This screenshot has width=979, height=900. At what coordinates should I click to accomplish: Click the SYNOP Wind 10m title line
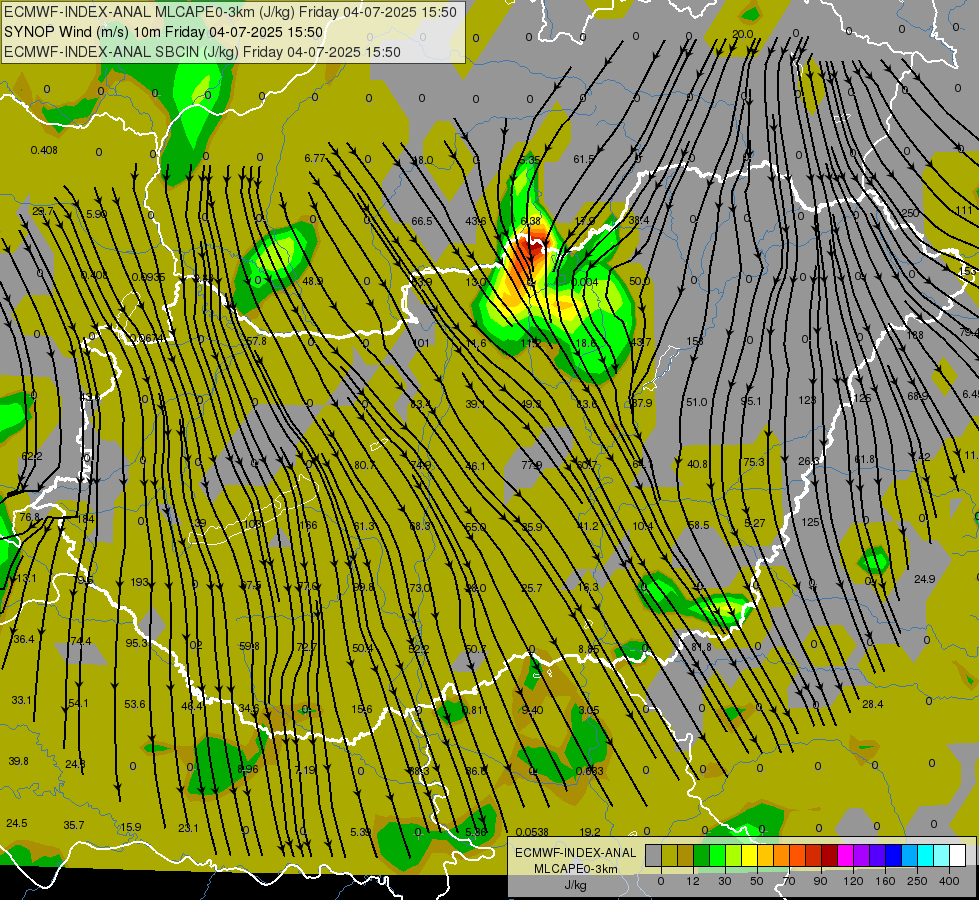pyautogui.click(x=164, y=32)
